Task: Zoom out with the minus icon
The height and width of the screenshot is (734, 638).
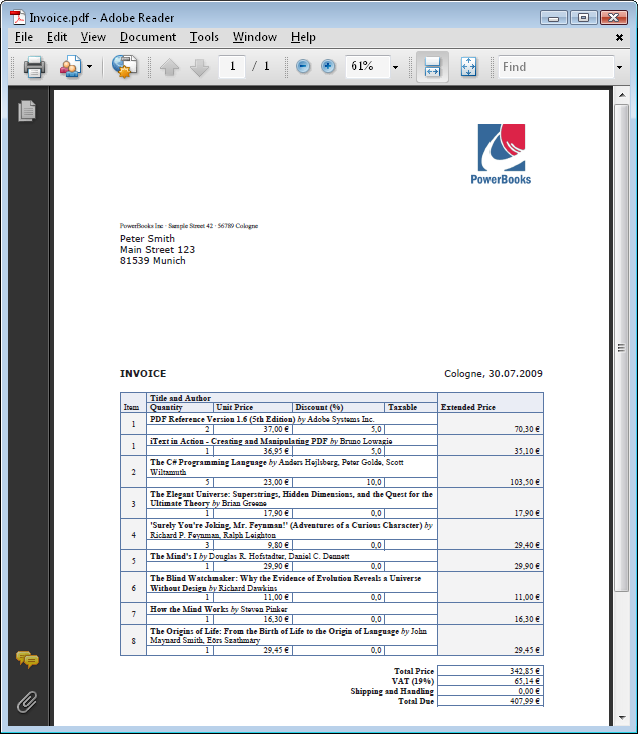Action: tap(304, 67)
